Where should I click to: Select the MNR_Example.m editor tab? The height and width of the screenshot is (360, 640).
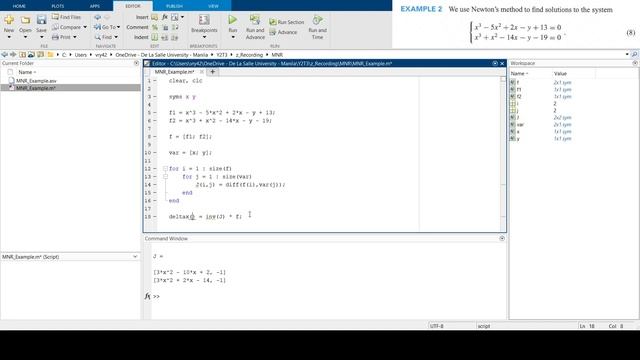coord(174,72)
